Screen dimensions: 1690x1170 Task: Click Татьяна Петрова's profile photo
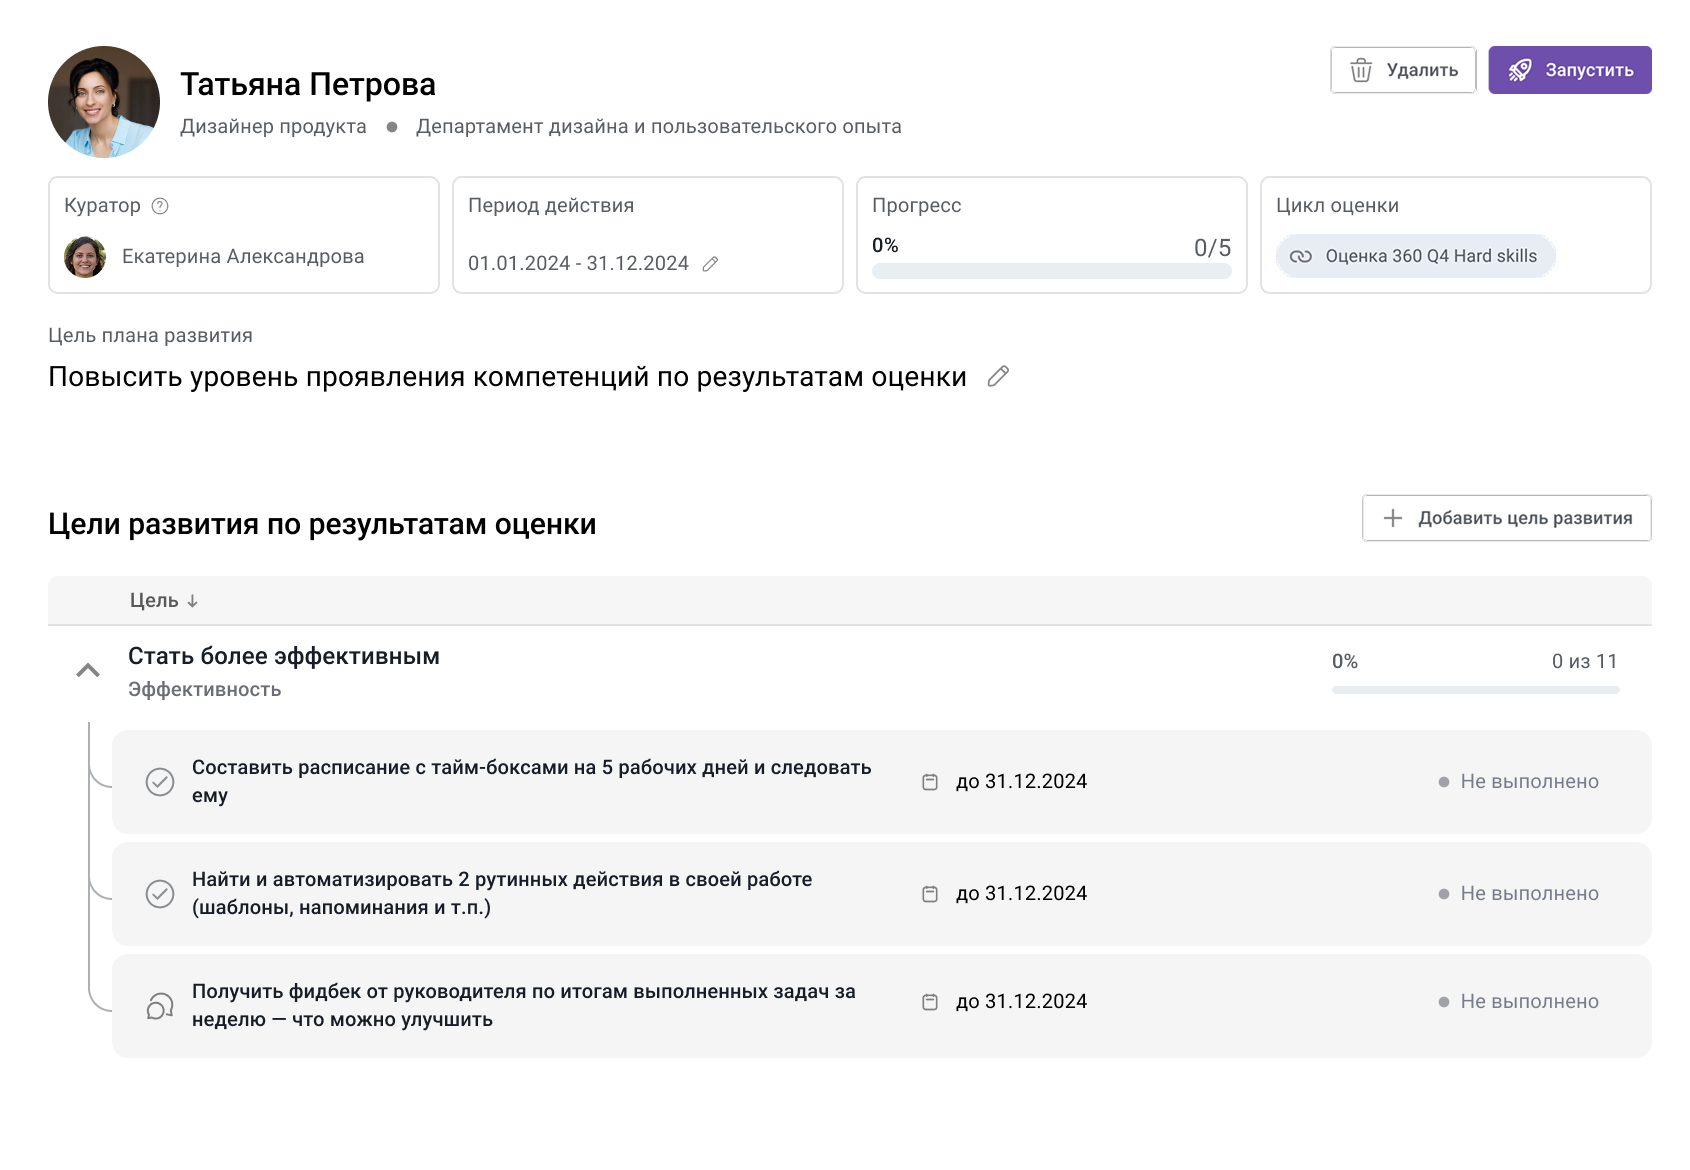[x=102, y=101]
